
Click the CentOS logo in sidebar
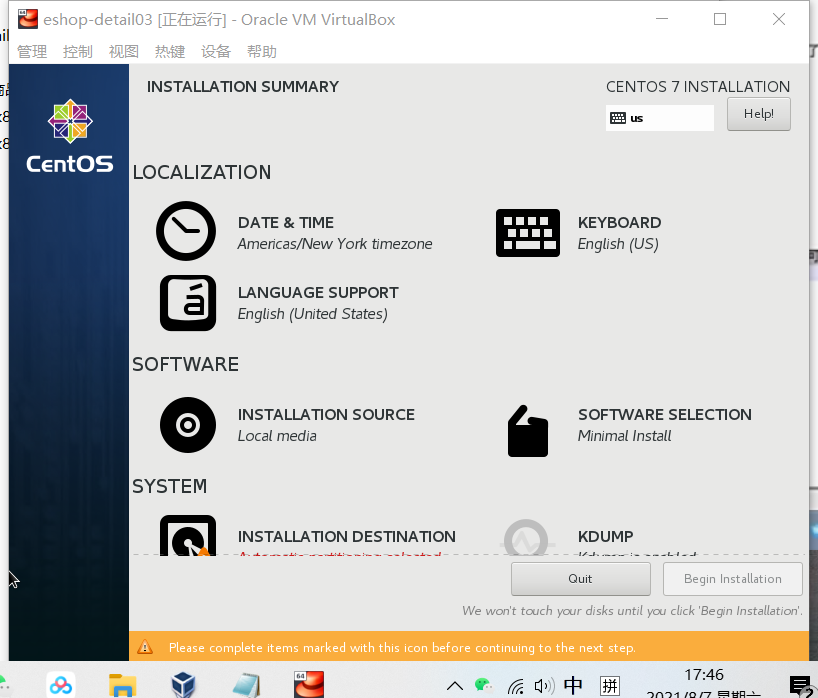tap(70, 137)
